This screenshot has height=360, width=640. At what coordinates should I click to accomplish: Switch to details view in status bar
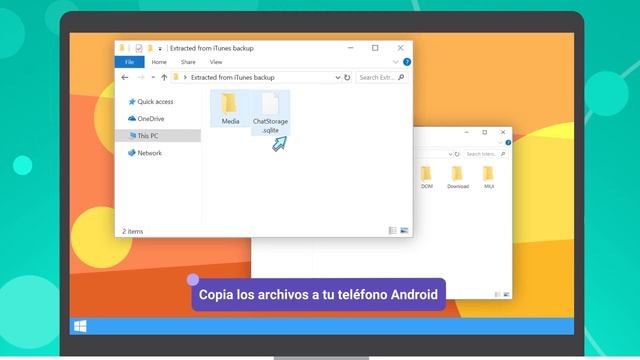click(392, 231)
